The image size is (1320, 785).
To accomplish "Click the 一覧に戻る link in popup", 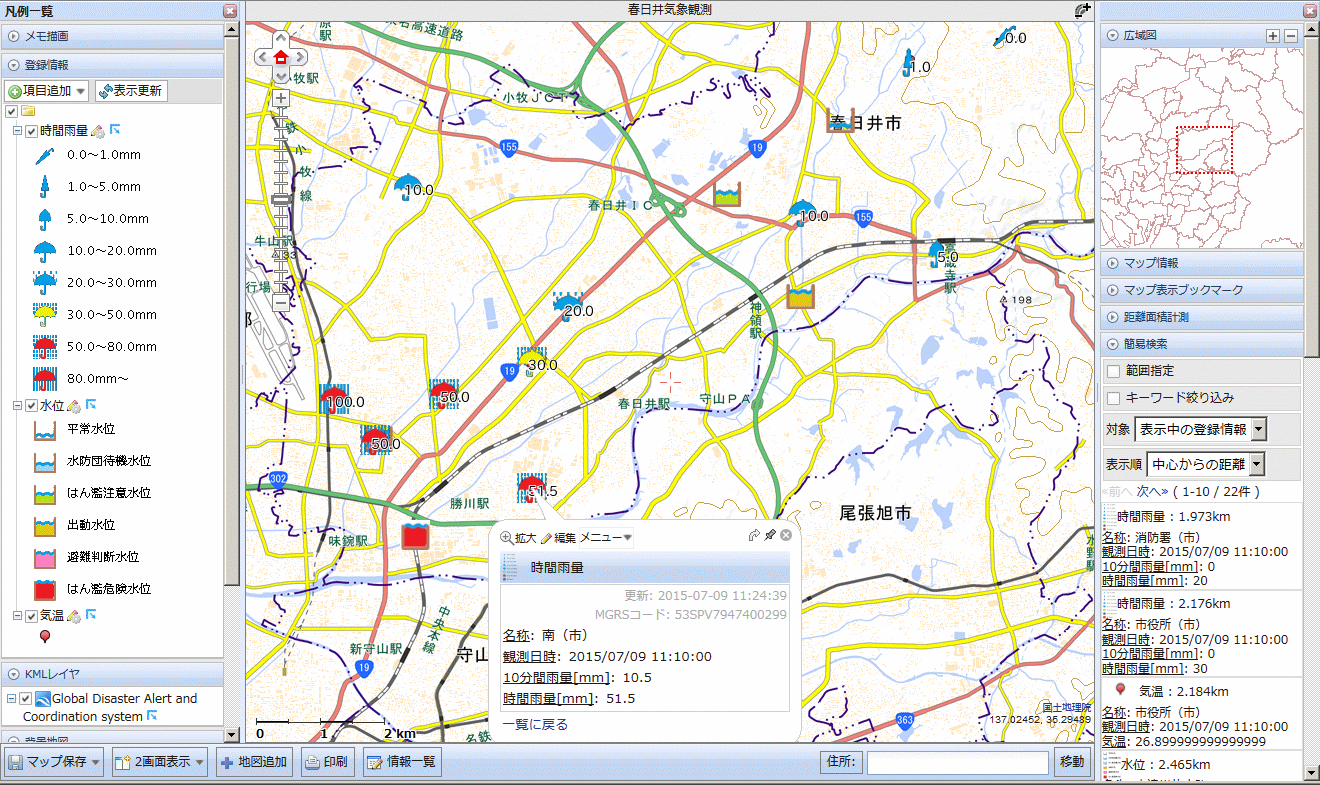I will point(534,725).
